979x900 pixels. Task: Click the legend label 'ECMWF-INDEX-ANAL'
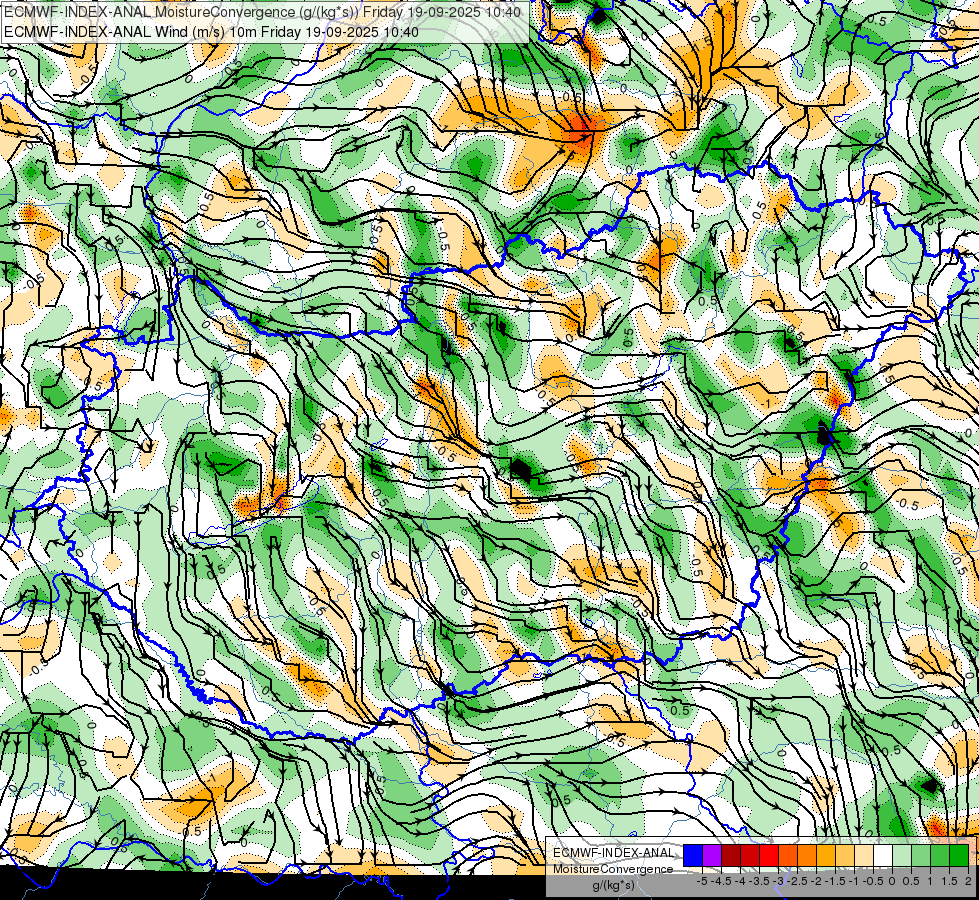point(613,853)
